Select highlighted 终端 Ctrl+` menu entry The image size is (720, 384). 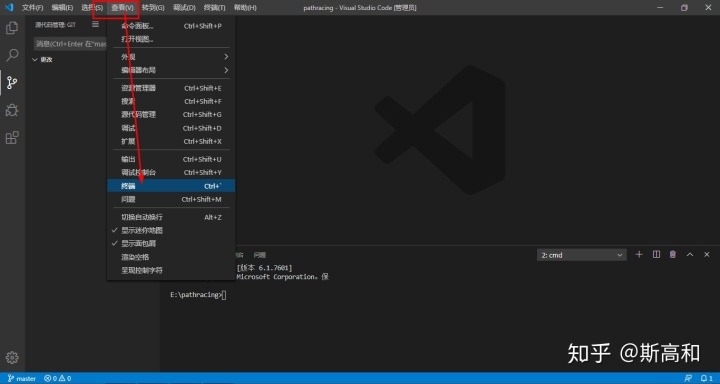[171, 186]
